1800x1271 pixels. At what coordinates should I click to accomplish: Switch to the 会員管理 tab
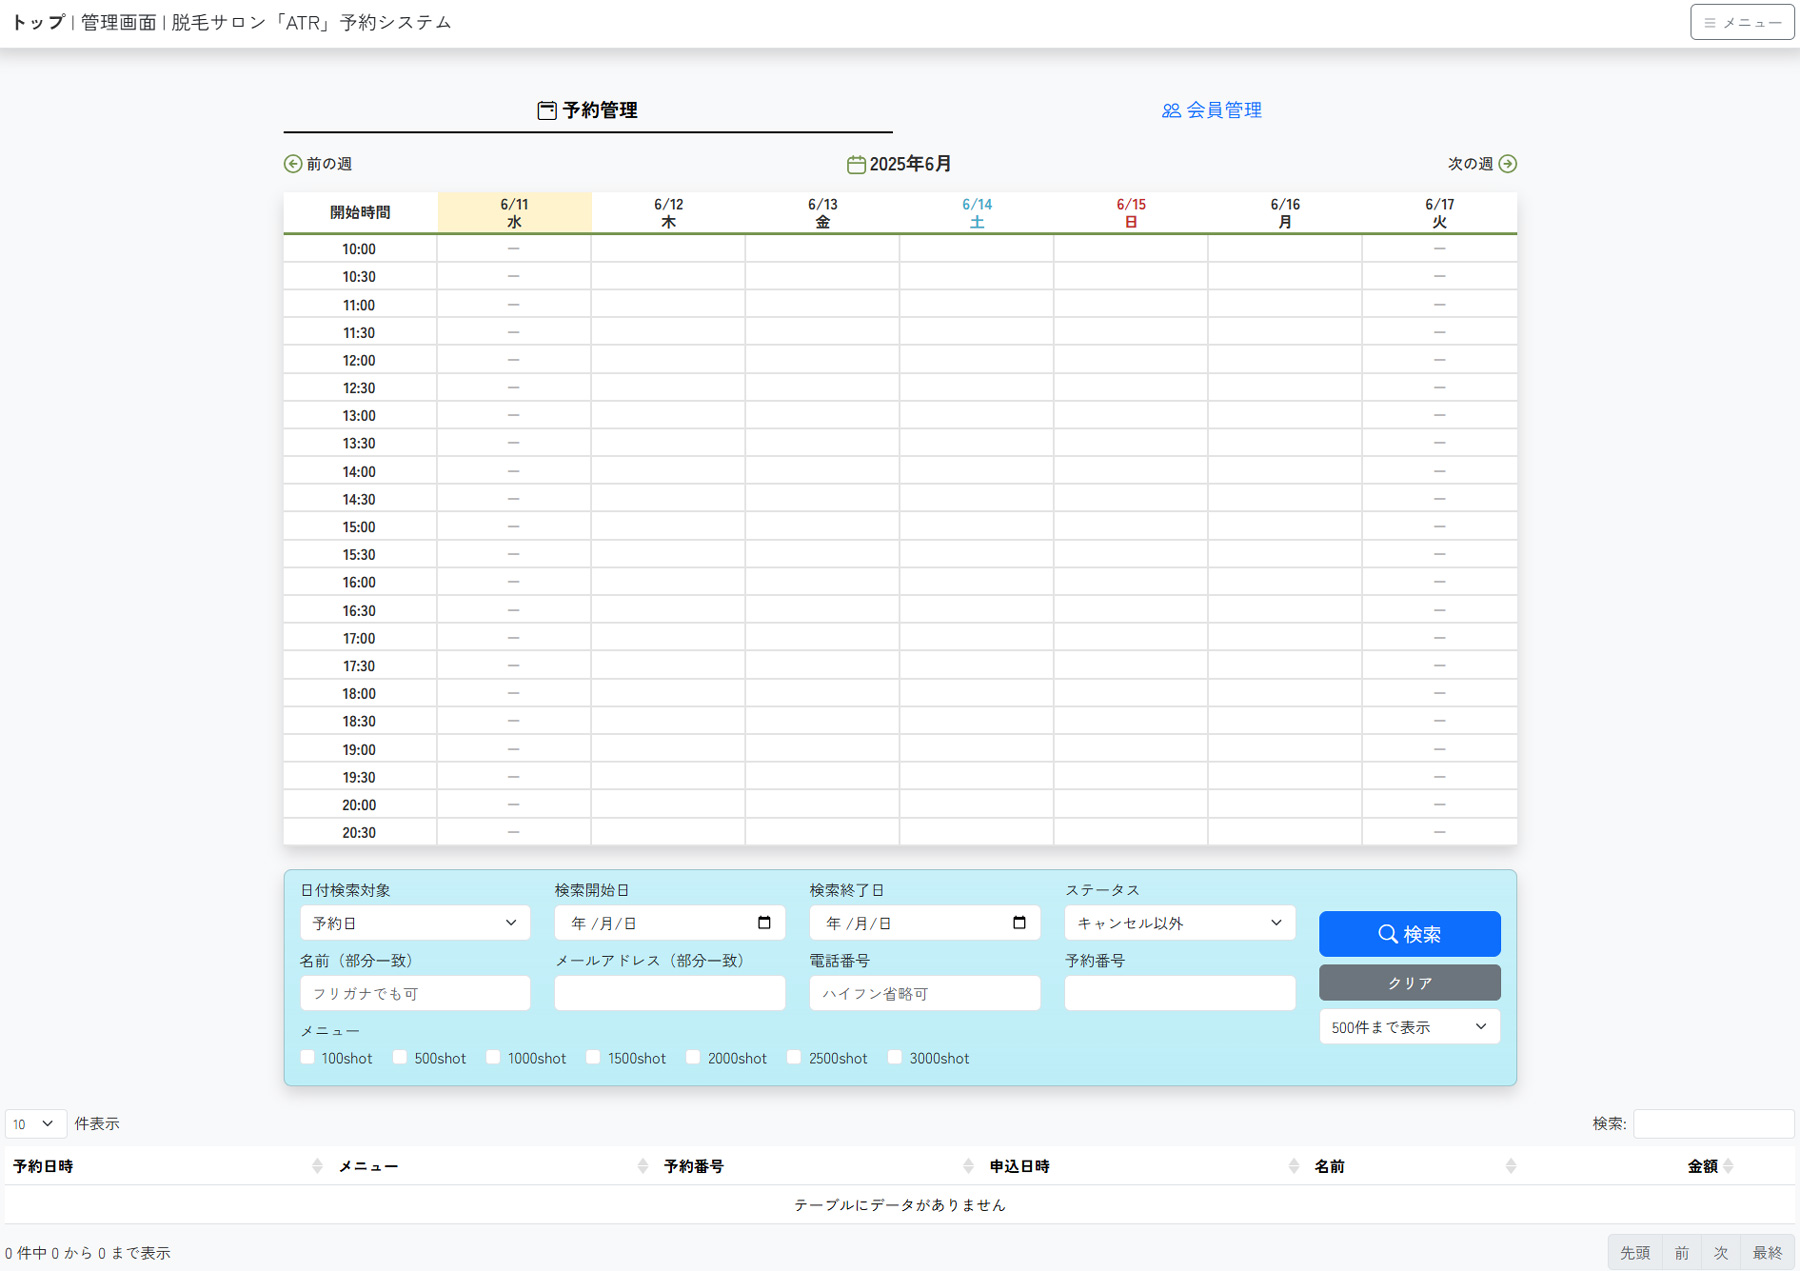(1212, 110)
